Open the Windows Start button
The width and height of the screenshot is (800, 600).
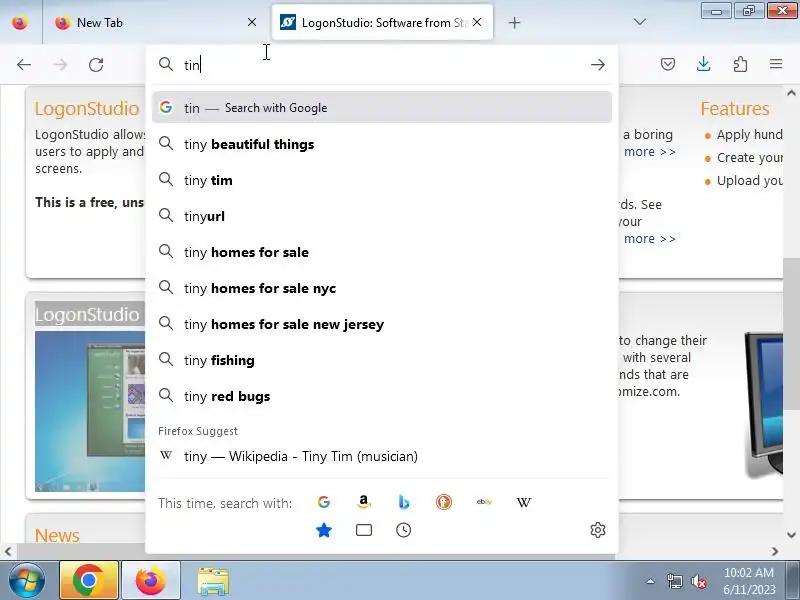click(x=26, y=581)
